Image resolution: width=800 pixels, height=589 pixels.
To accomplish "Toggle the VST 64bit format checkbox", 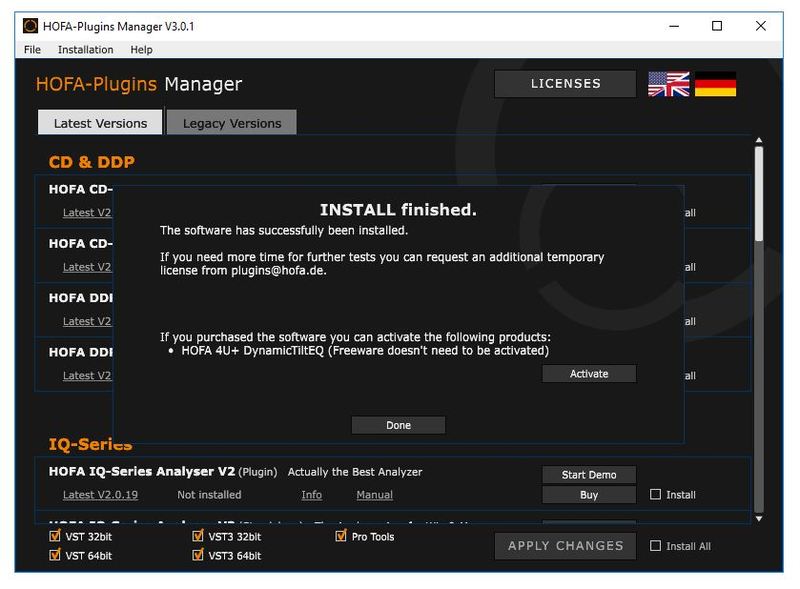I will coord(55,555).
